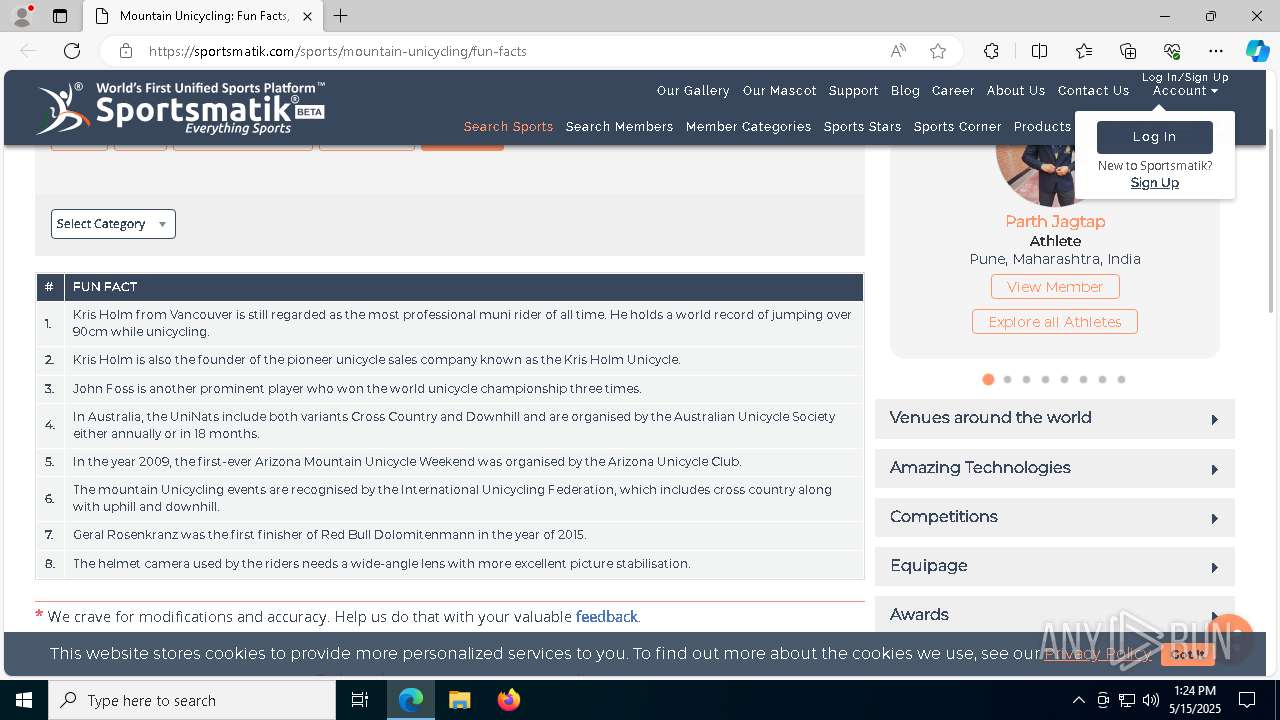Accept cookies with Got it button
Screen dimensions: 1280x720
pyautogui.click(x=1188, y=654)
